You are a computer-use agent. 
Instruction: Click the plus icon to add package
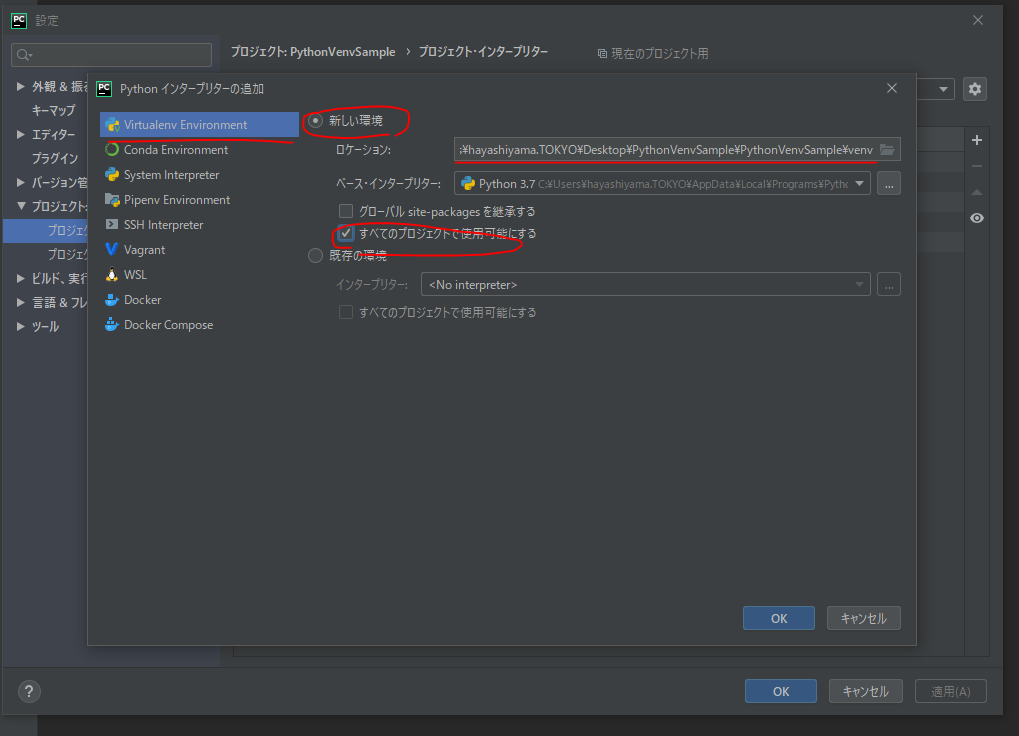coord(977,140)
